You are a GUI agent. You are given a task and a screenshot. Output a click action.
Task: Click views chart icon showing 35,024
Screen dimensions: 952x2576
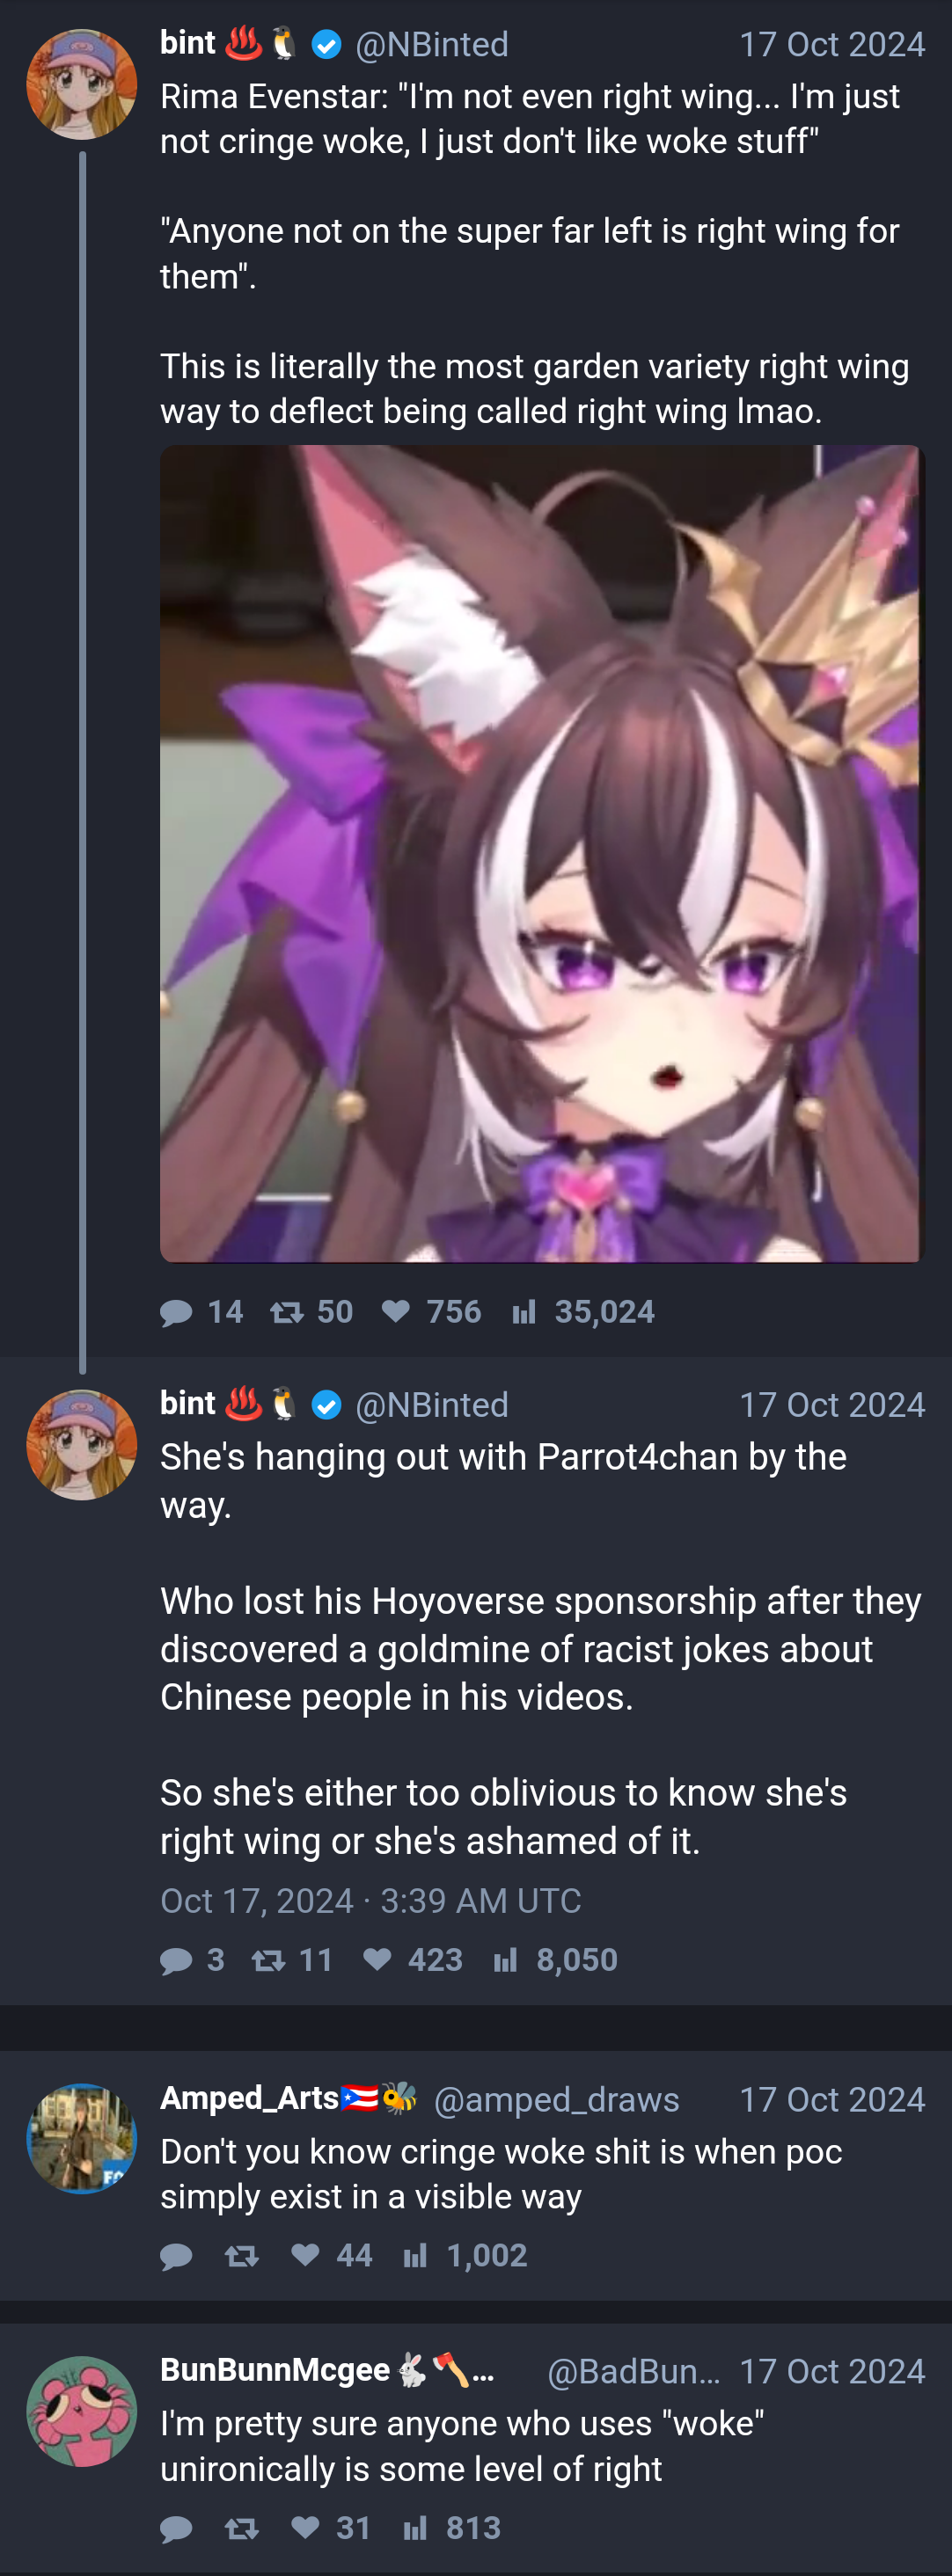click(524, 1312)
